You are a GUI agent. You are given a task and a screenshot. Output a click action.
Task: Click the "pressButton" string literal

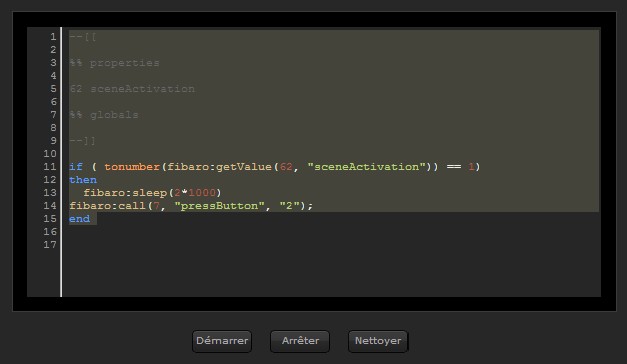coord(219,206)
